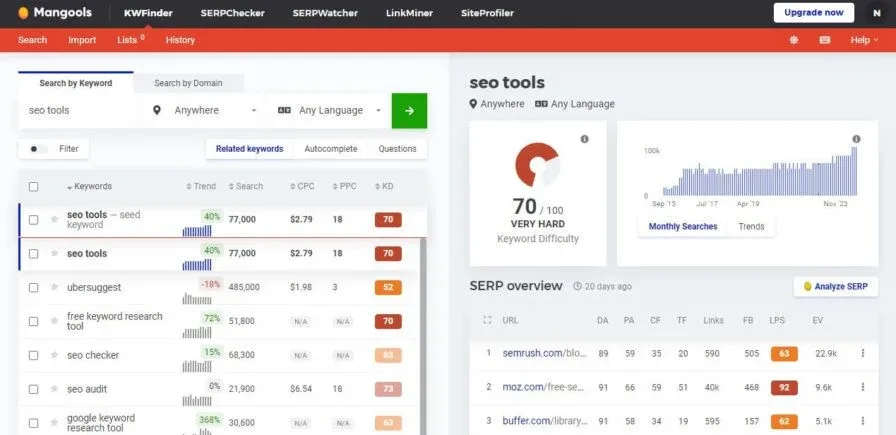Star the free keyword research tool row

coord(54,321)
